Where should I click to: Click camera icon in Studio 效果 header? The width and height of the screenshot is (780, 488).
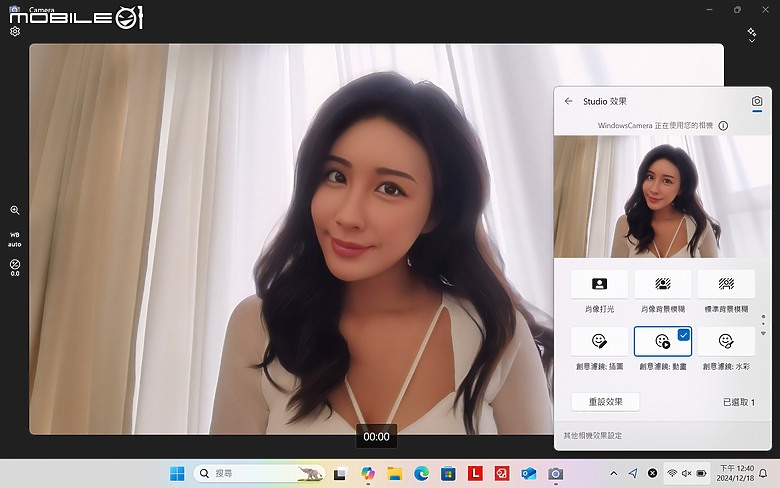click(757, 101)
